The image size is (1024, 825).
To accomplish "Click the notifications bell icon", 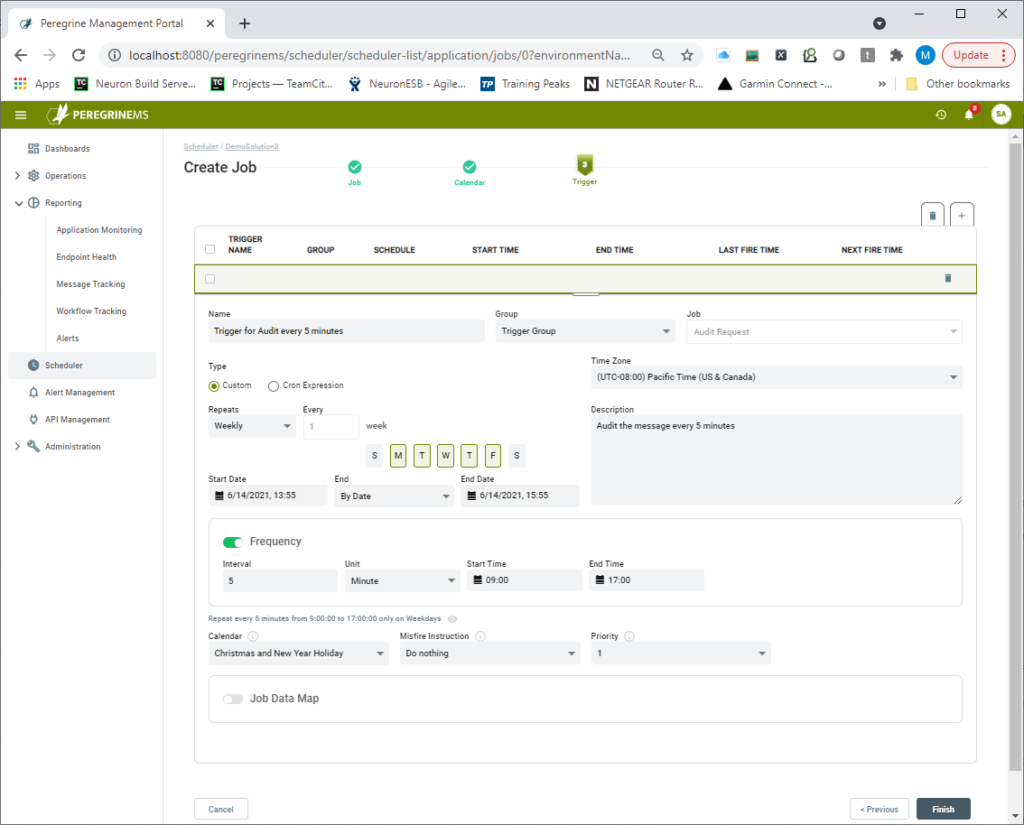I will tap(968, 114).
